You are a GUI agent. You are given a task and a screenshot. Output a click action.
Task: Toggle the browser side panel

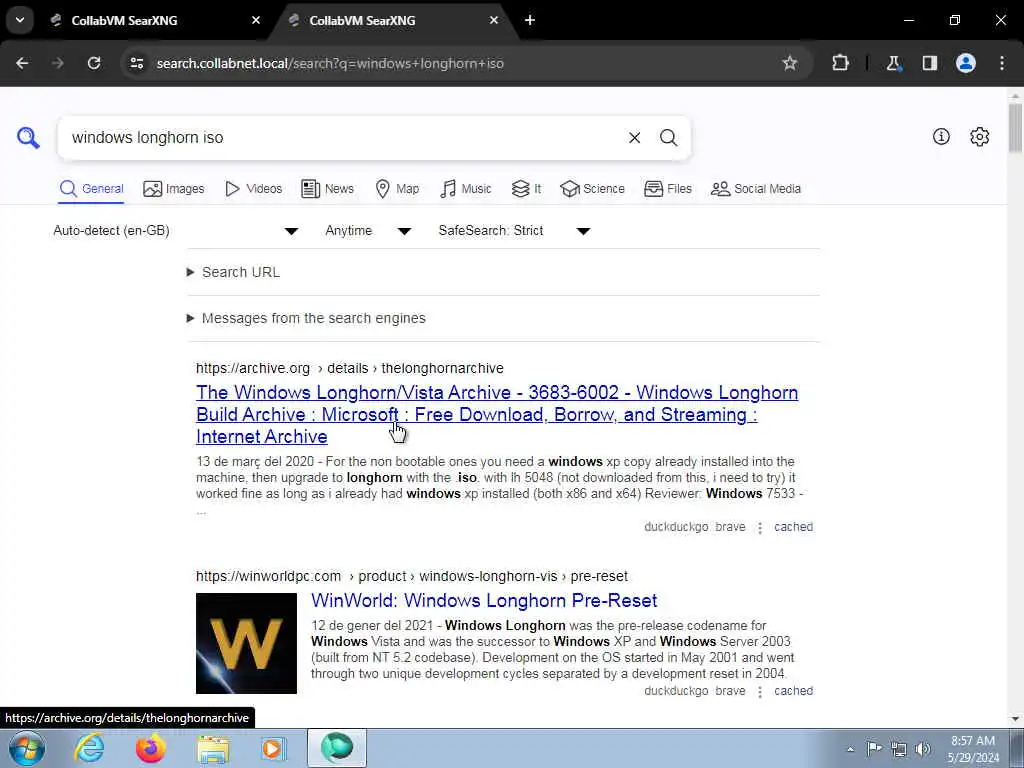point(930,63)
